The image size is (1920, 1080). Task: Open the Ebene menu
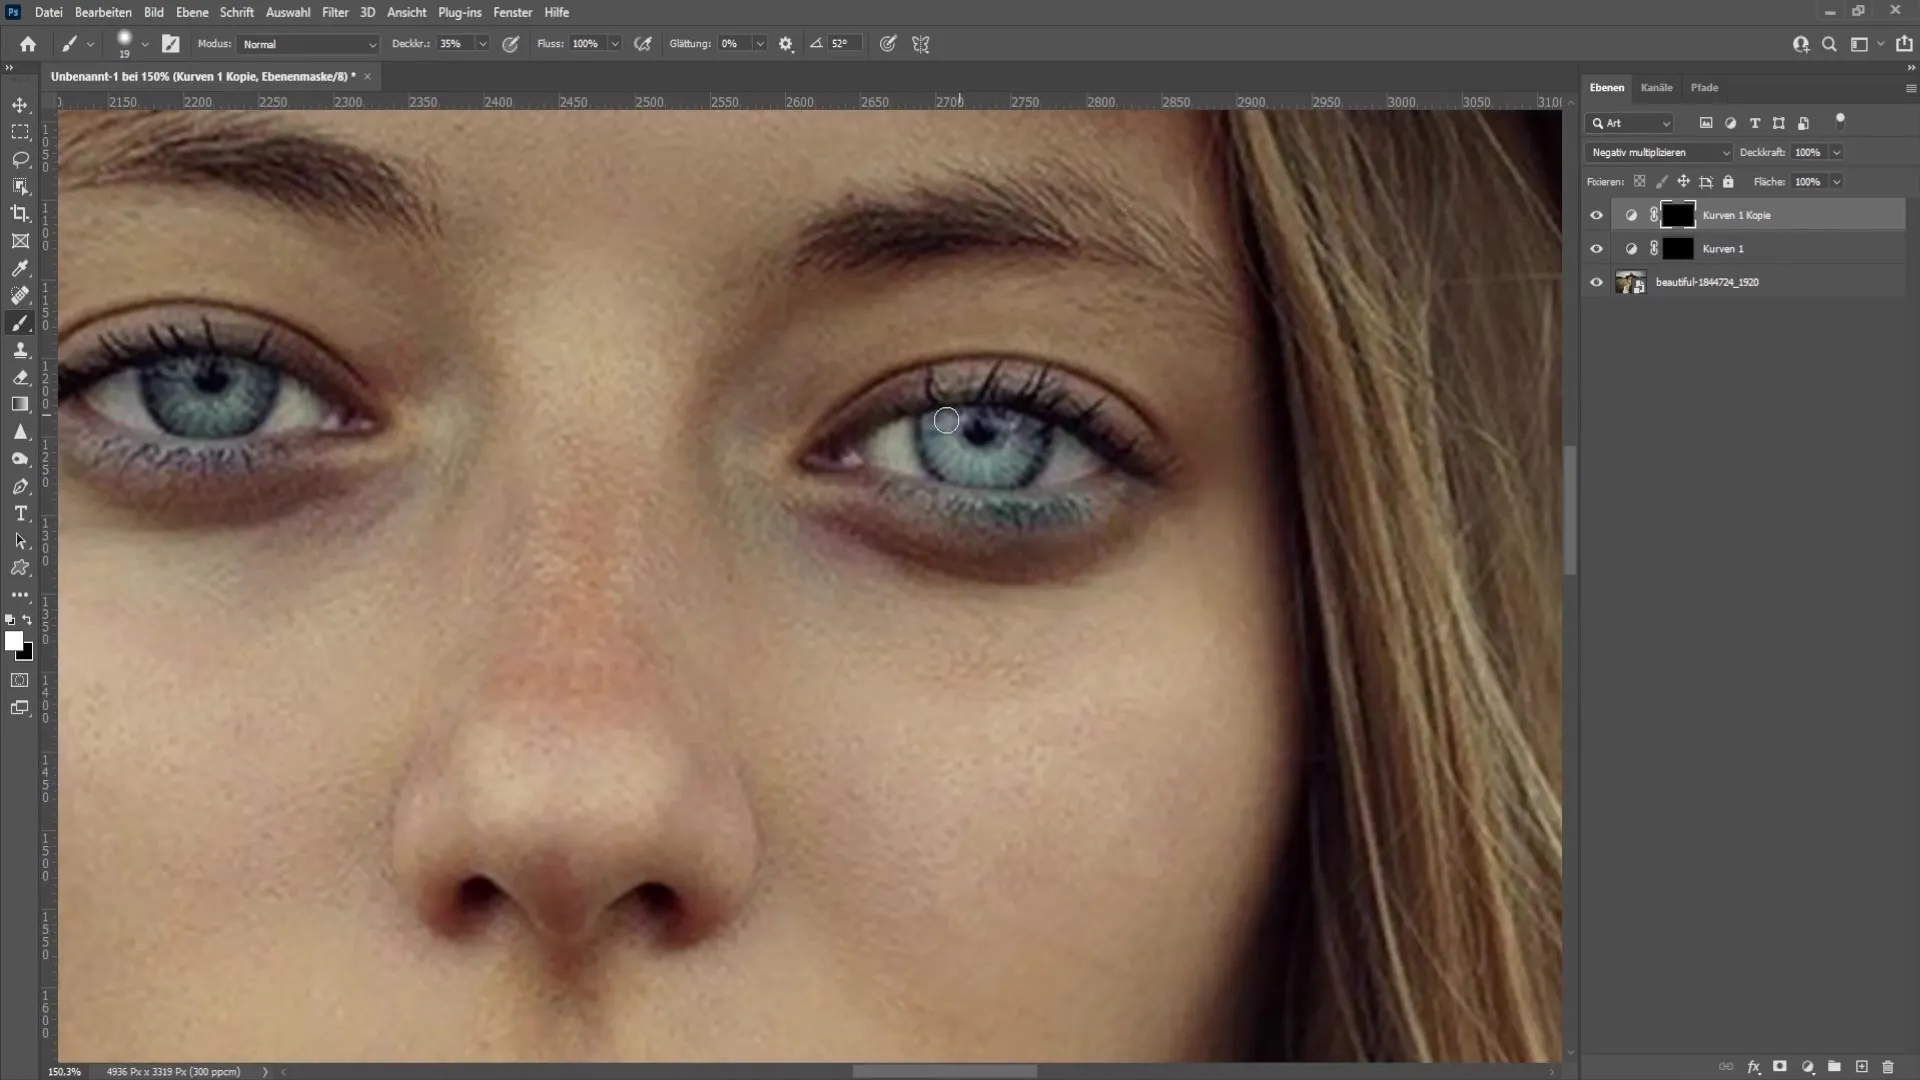(x=192, y=12)
